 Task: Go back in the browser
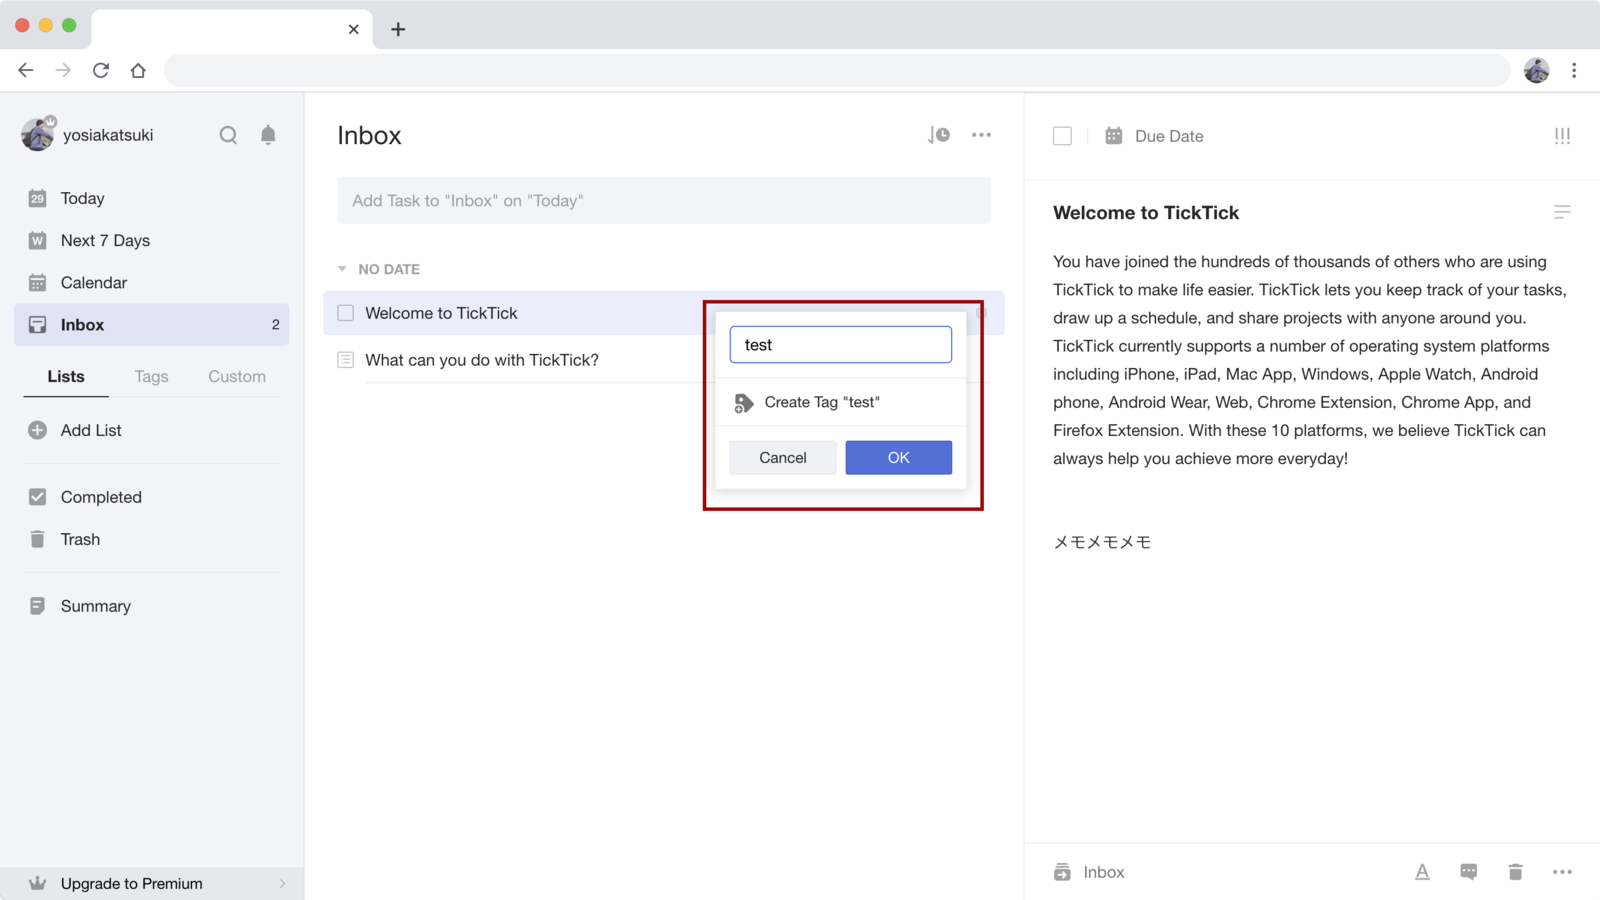[26, 70]
